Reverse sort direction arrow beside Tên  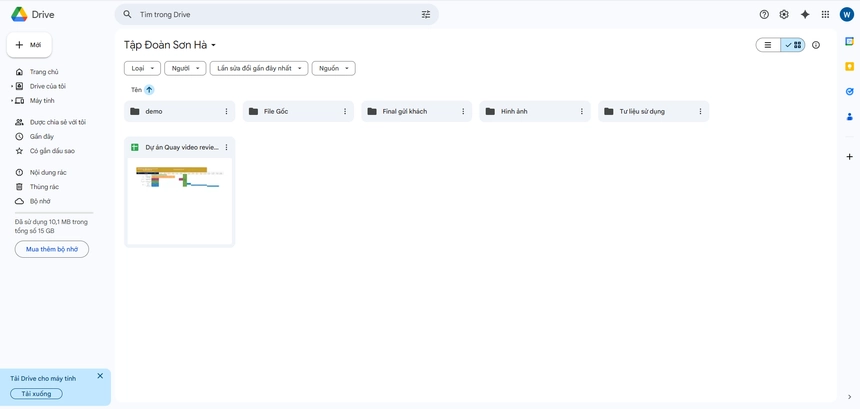click(x=149, y=90)
